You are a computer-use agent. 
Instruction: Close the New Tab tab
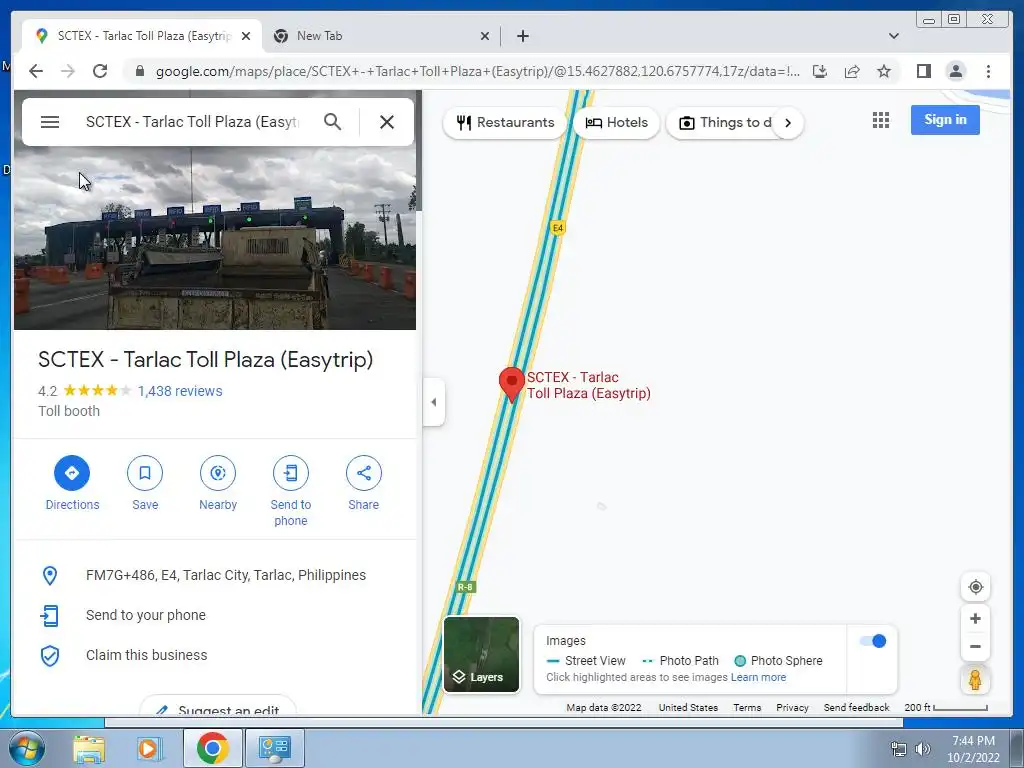[485, 36]
